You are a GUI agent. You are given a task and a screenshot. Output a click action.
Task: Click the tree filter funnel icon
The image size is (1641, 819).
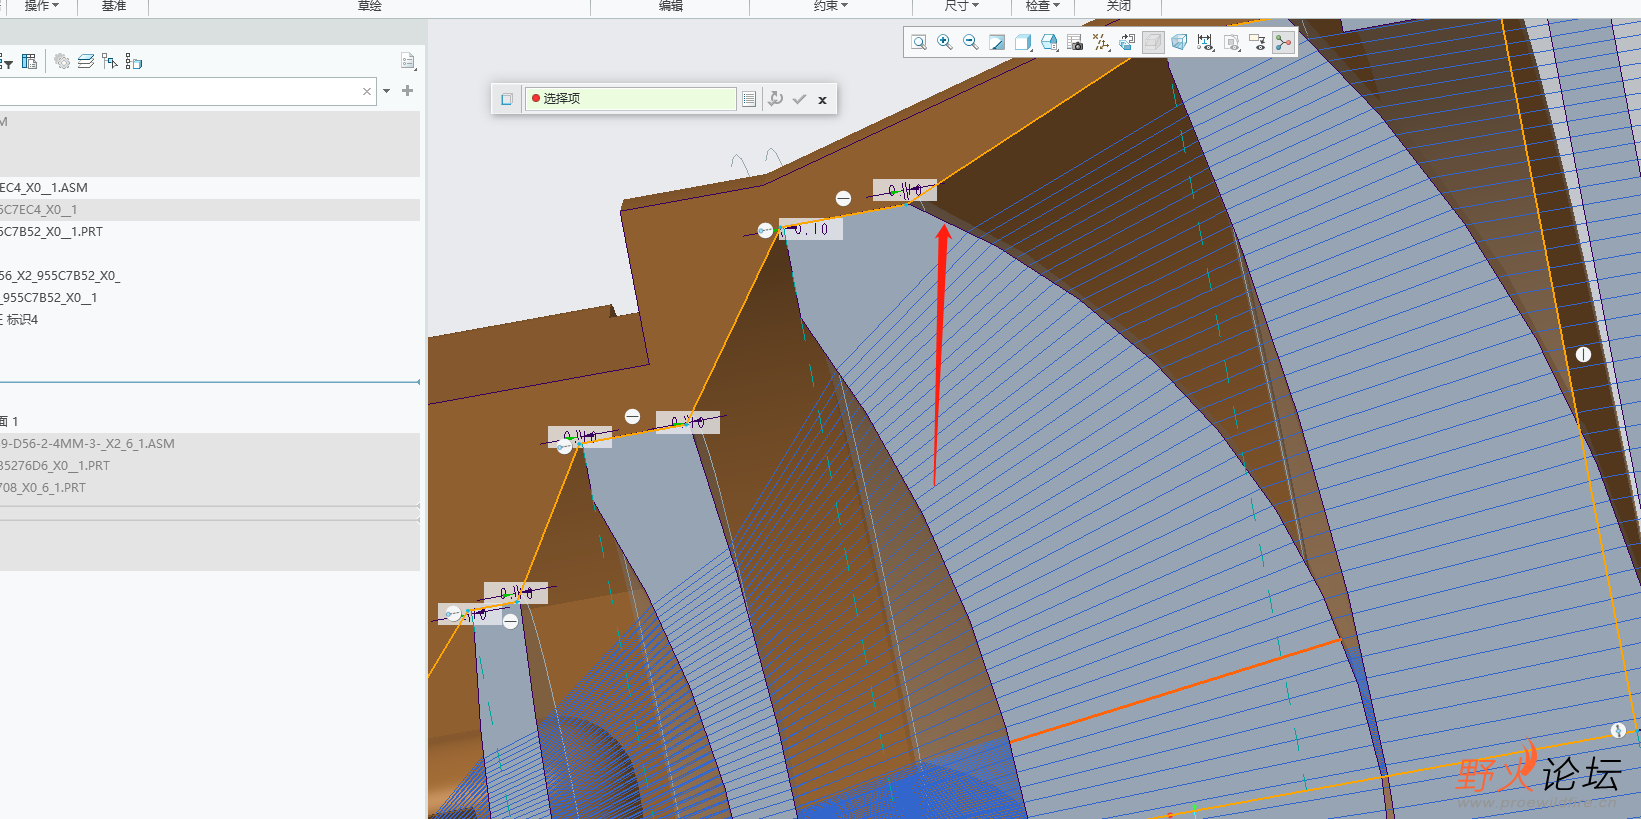[6, 62]
